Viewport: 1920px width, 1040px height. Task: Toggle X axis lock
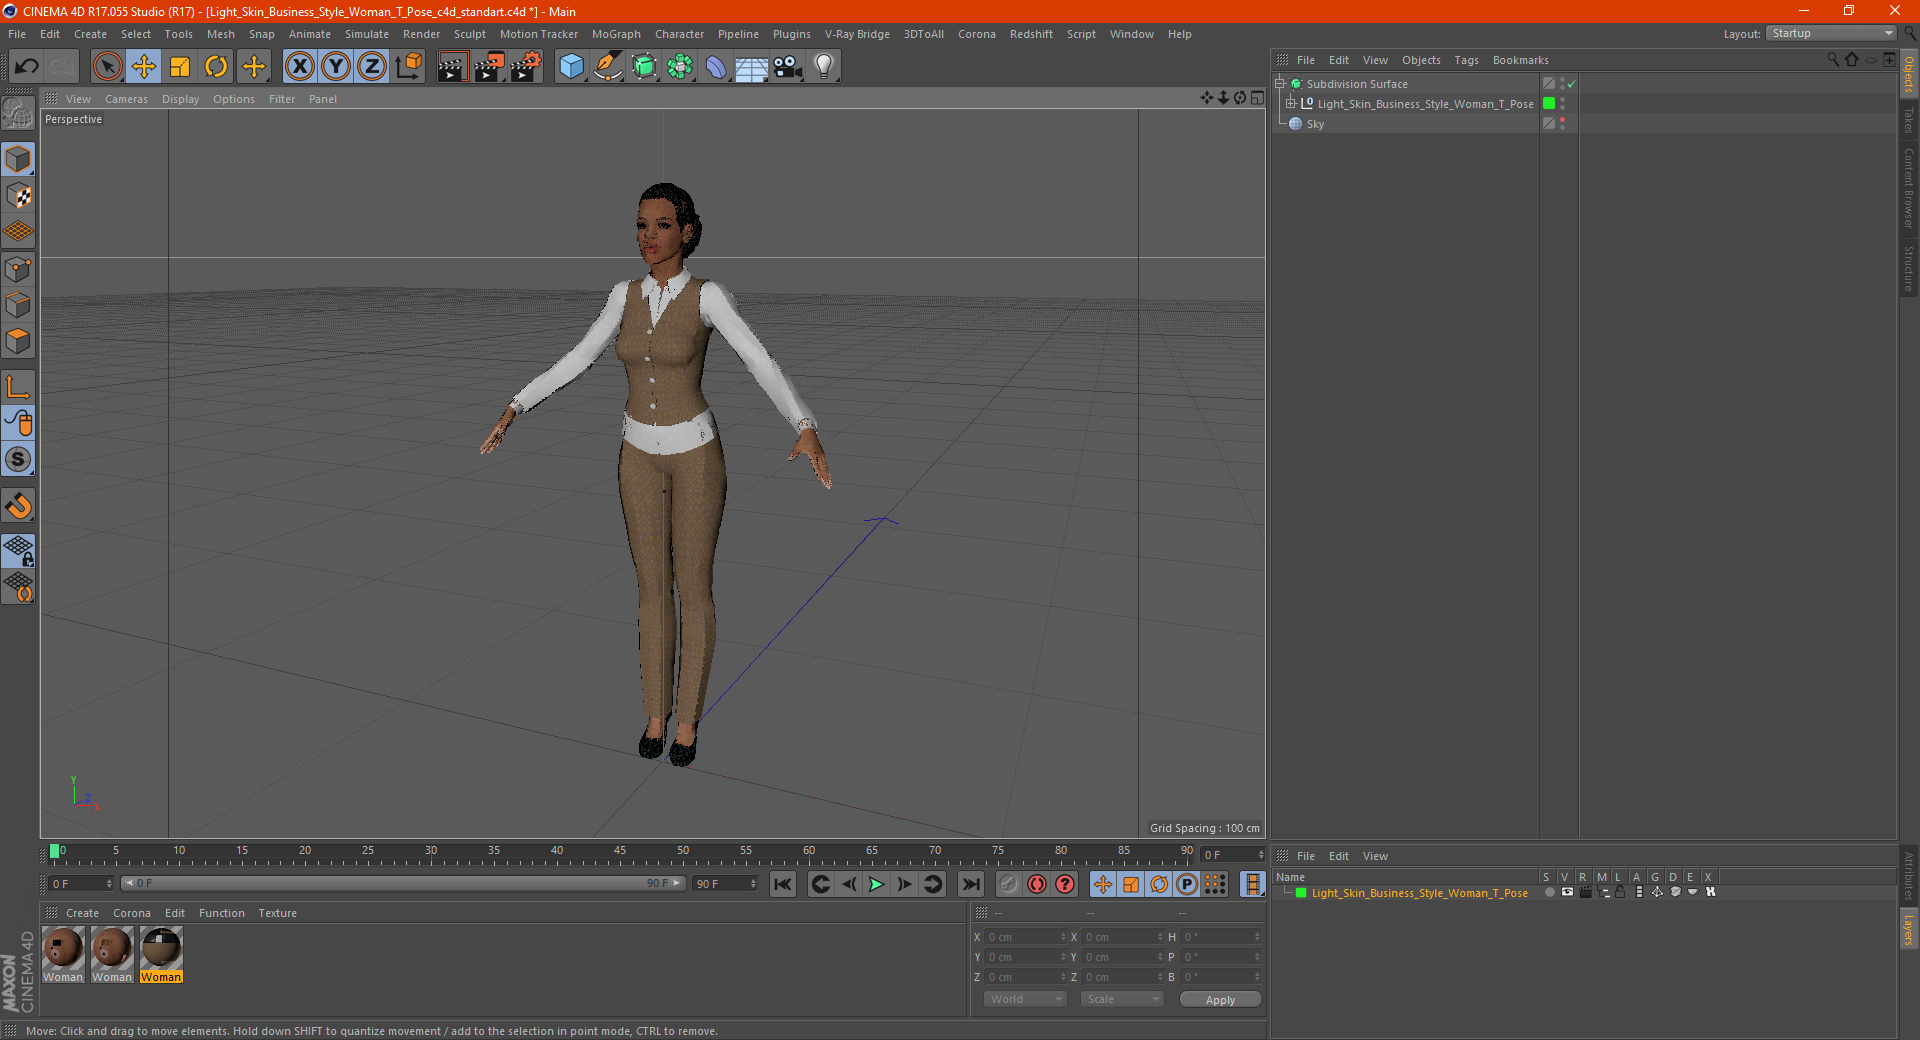[299, 67]
